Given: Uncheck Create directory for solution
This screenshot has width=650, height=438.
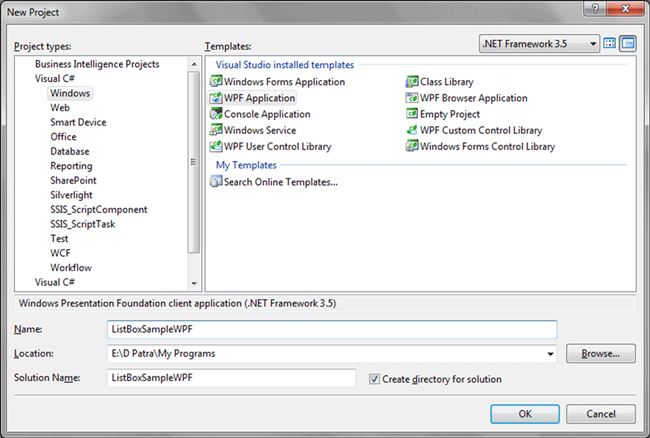Looking at the screenshot, I should point(375,379).
